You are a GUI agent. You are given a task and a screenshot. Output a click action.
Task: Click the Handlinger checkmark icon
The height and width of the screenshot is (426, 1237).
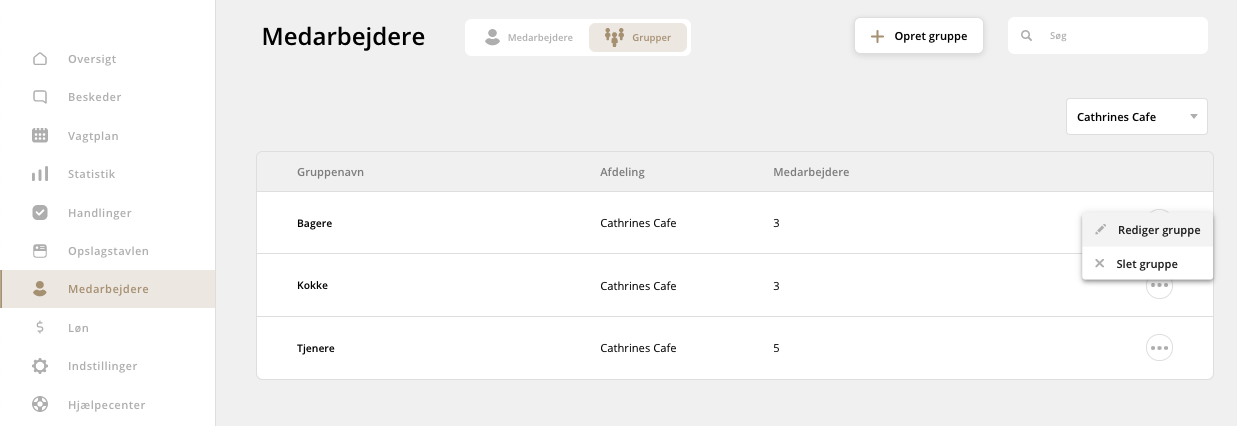[x=40, y=213]
